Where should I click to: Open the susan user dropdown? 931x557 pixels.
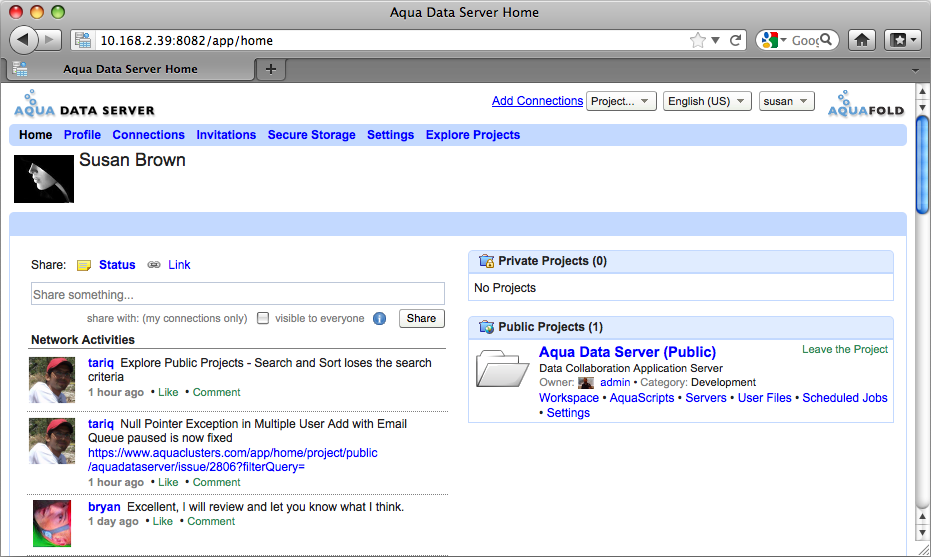click(786, 101)
